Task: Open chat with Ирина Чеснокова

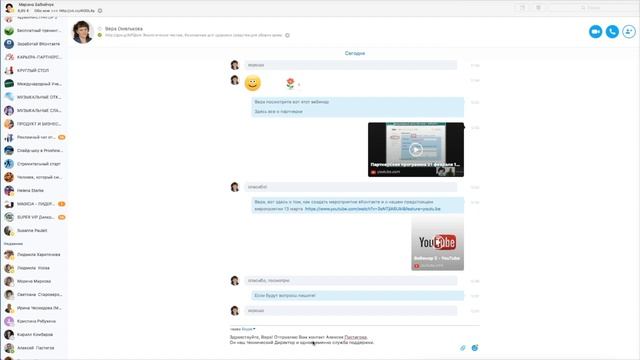Action: tap(34, 308)
